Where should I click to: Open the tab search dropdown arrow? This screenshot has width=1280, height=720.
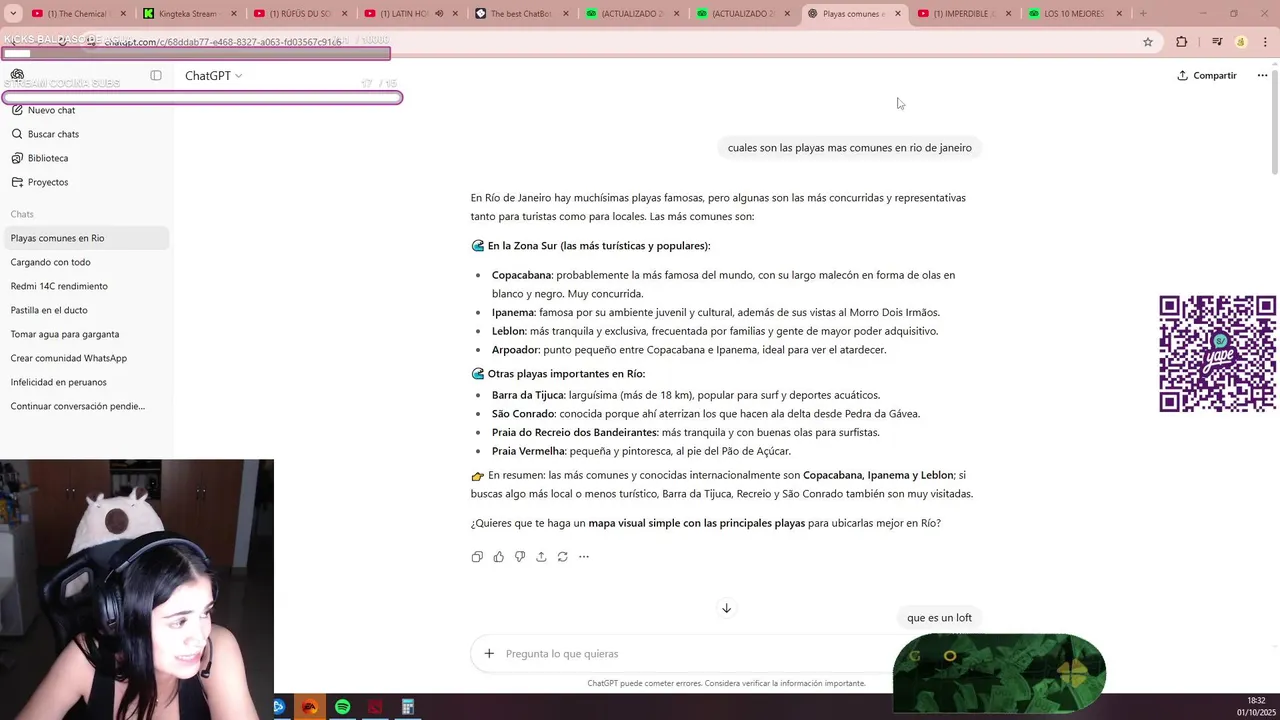point(13,14)
